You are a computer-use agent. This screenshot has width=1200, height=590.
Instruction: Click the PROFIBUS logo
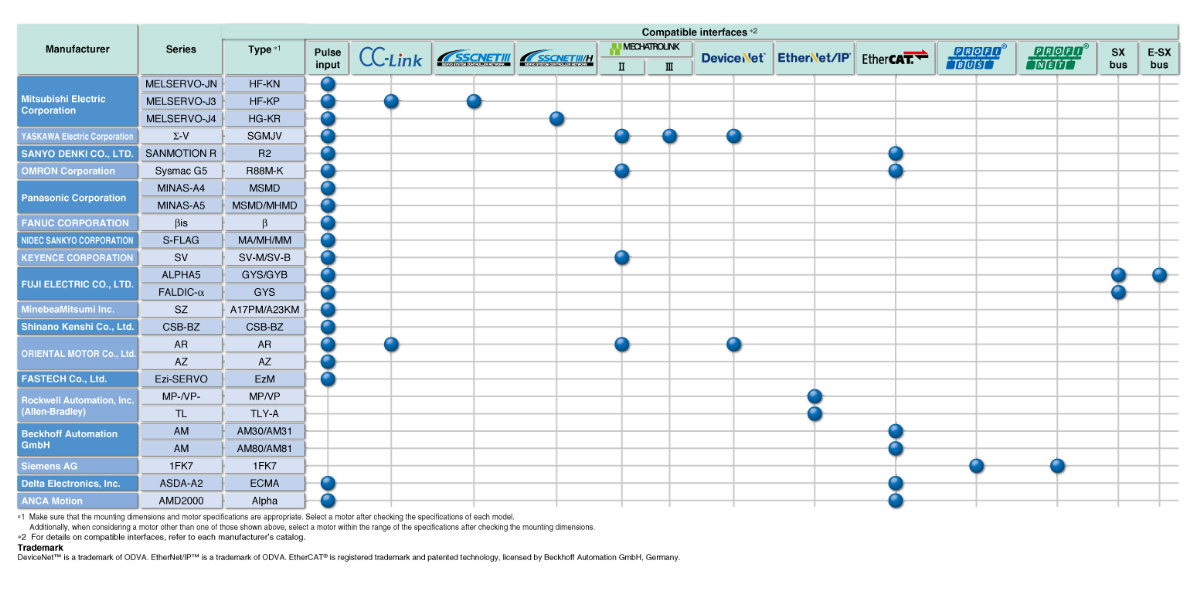(977, 58)
